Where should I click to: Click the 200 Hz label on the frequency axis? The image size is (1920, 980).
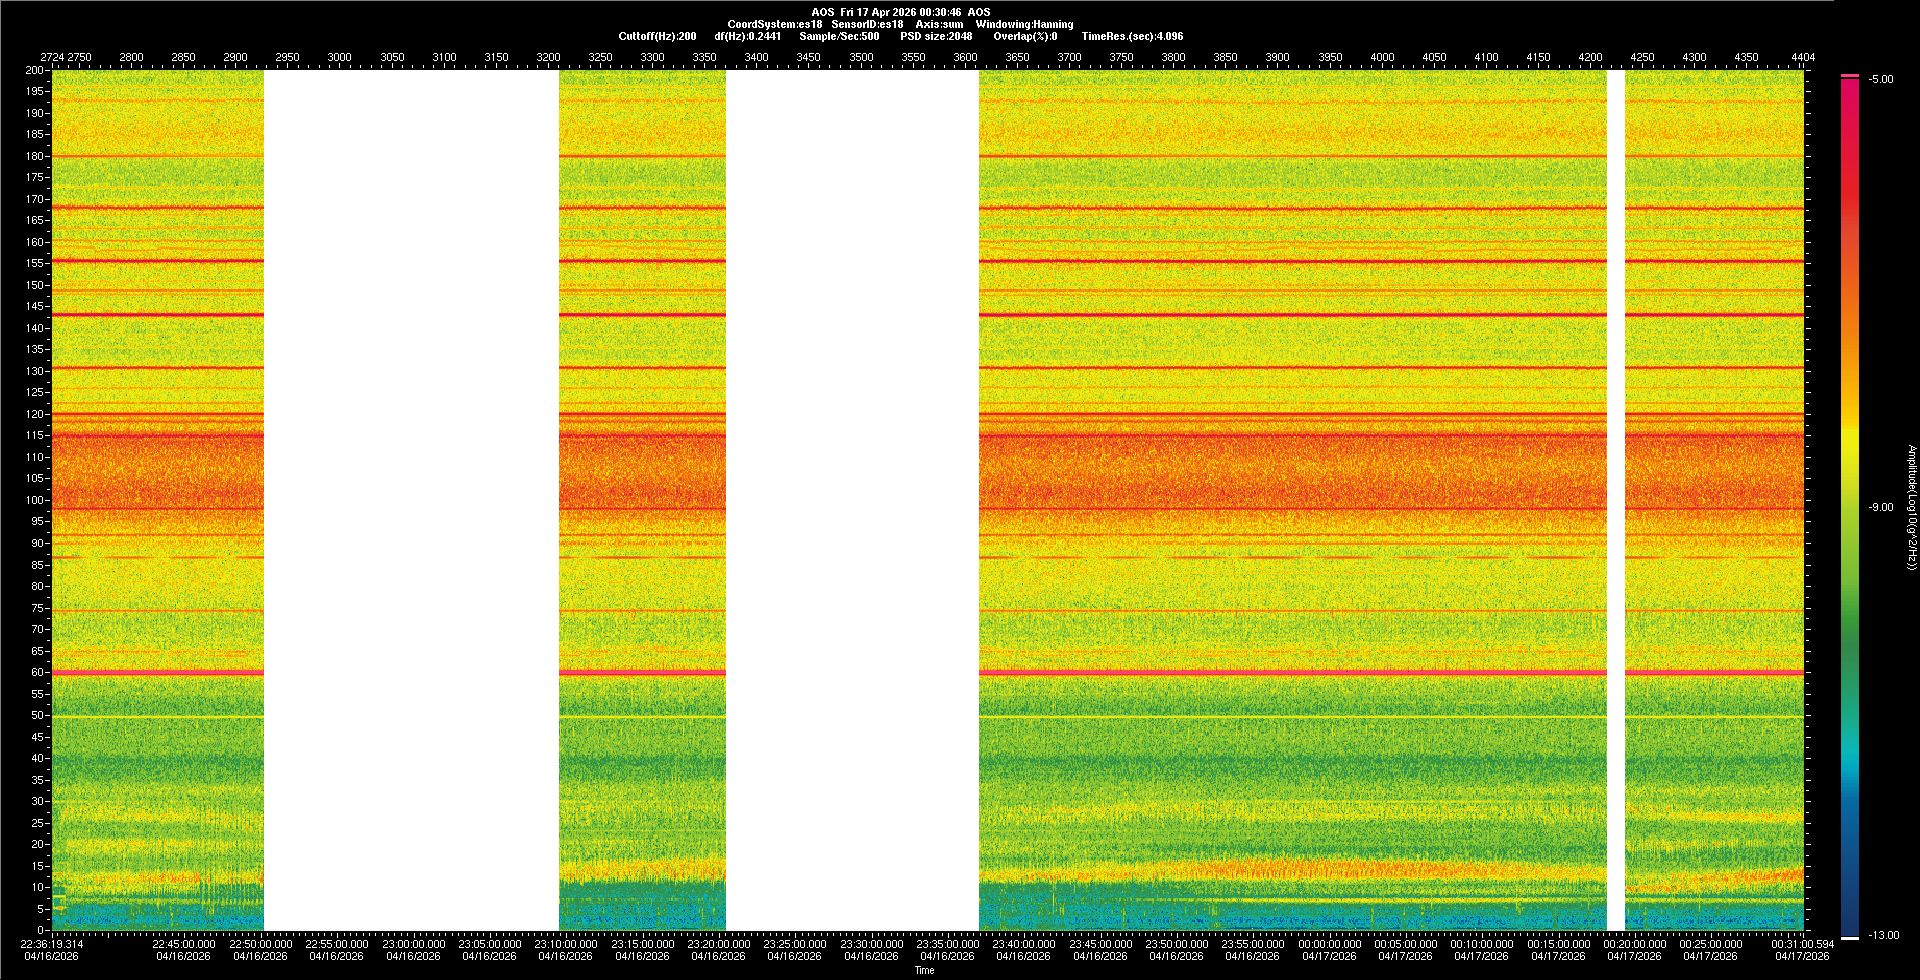(x=34, y=71)
